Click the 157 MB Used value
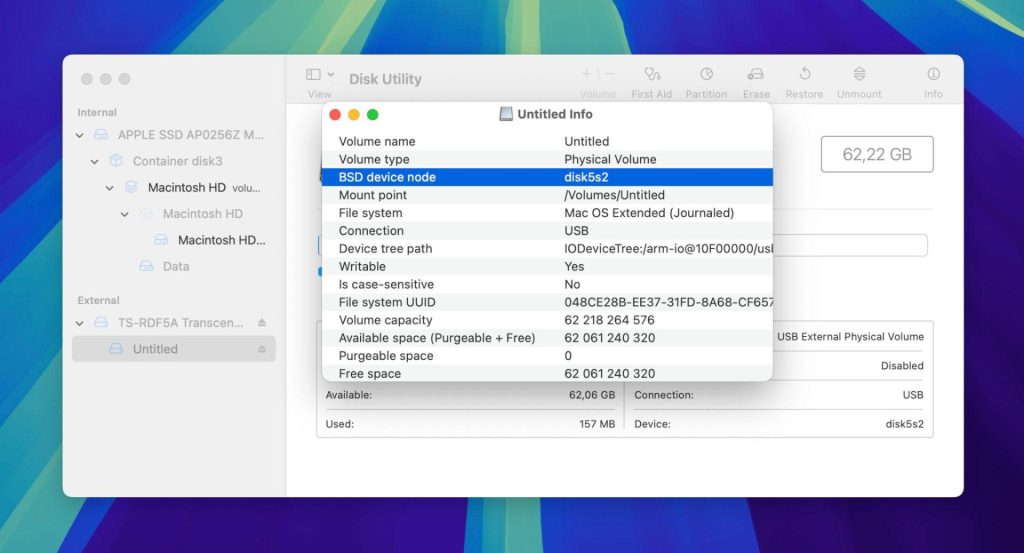1024x553 pixels. [x=597, y=424]
